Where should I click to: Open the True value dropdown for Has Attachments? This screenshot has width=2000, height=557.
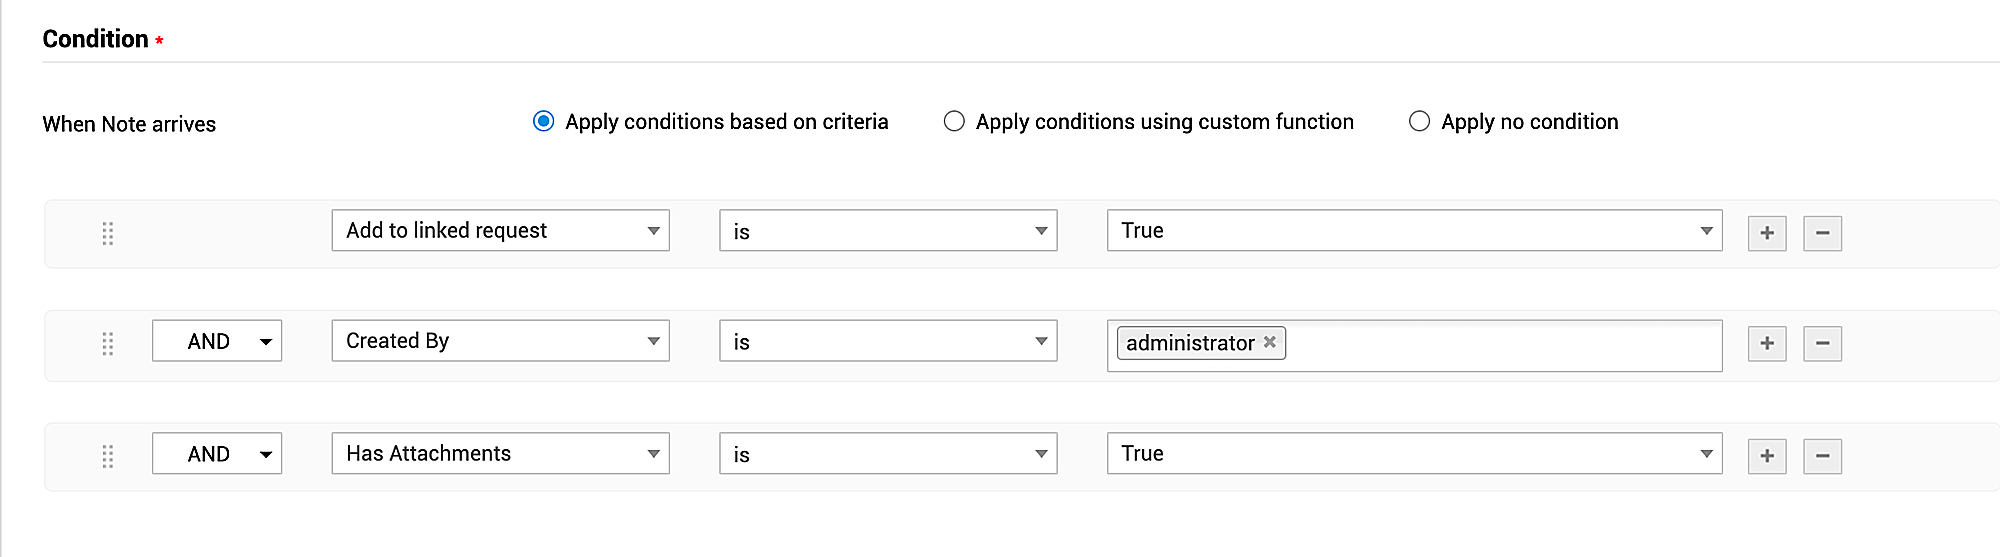pos(1414,453)
